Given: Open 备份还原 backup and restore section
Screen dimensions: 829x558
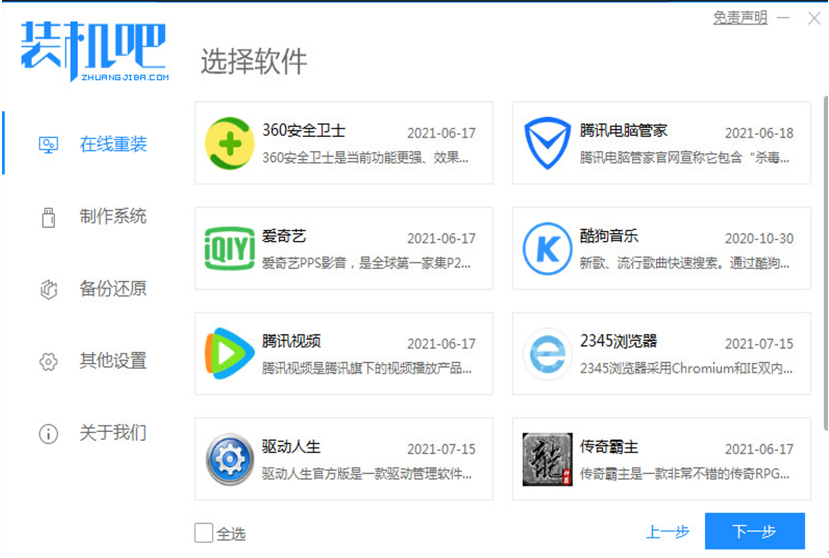Looking at the screenshot, I should click(112, 289).
